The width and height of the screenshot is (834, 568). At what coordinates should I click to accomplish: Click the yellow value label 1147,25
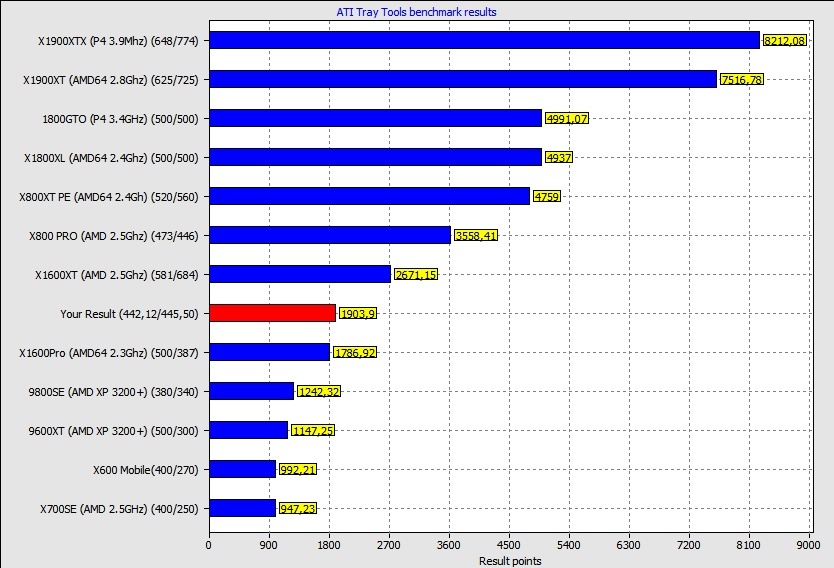point(313,430)
